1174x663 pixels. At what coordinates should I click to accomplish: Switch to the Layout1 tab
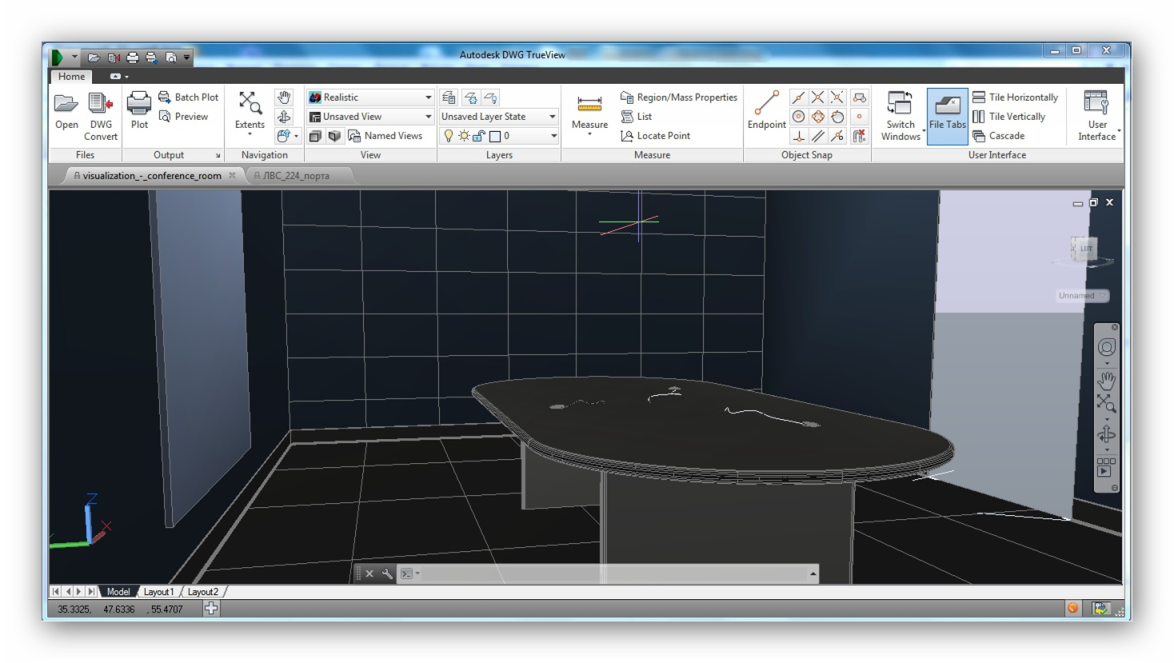(x=158, y=592)
